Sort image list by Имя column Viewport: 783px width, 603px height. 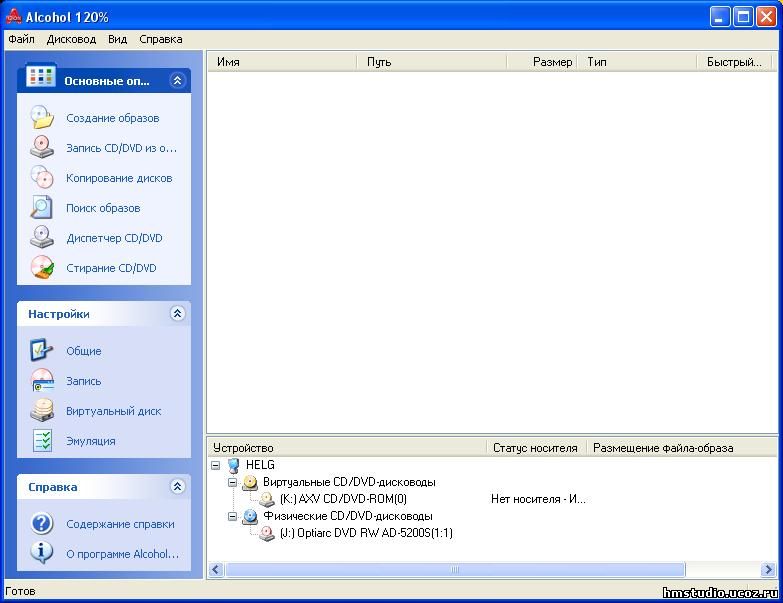click(x=282, y=62)
